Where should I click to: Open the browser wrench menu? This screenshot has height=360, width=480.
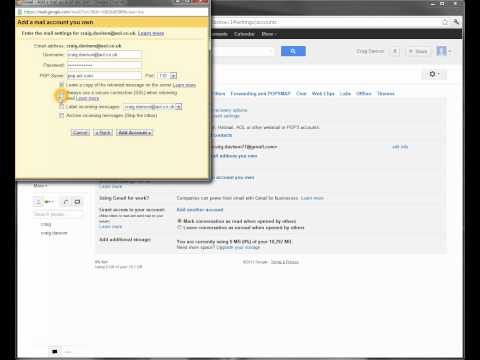[456, 22]
